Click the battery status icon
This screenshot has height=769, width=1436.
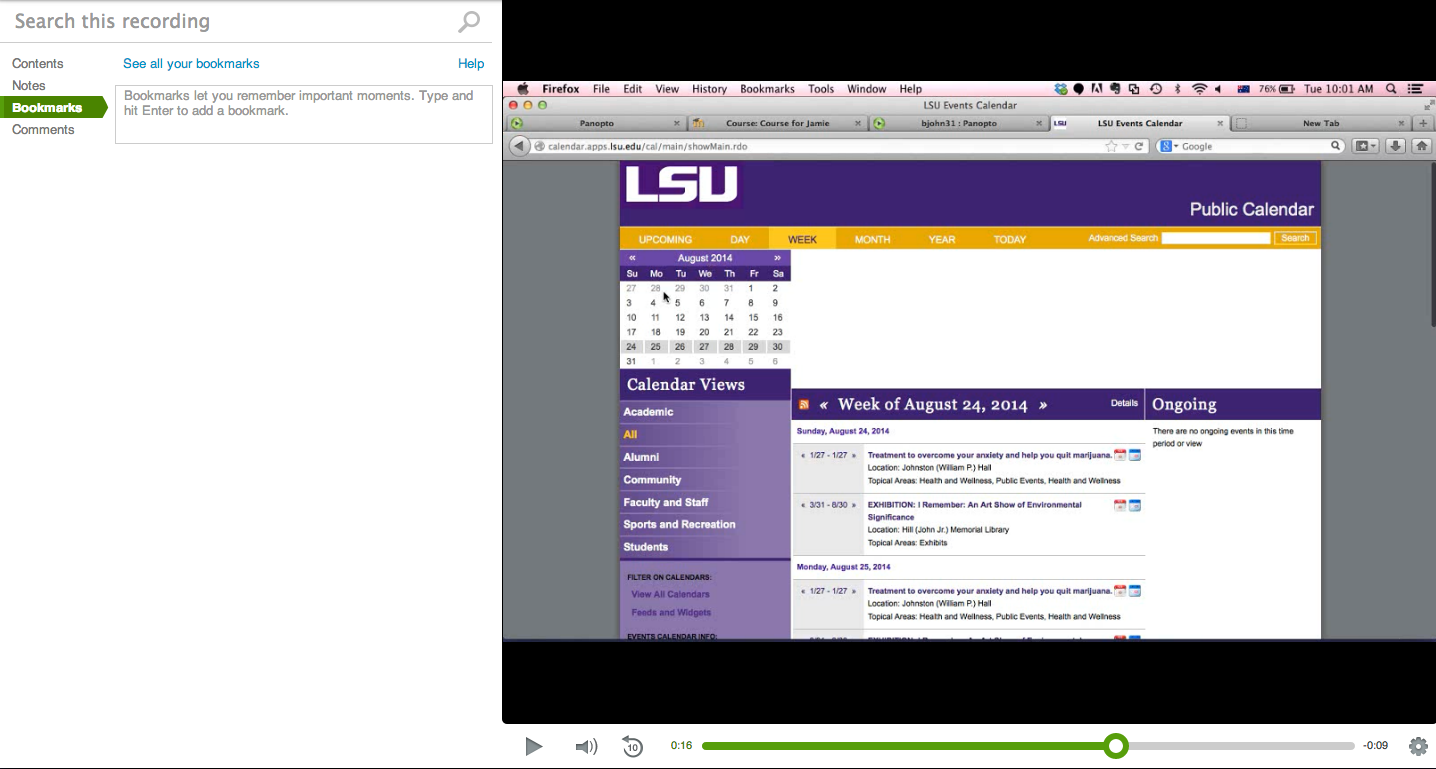(1287, 89)
